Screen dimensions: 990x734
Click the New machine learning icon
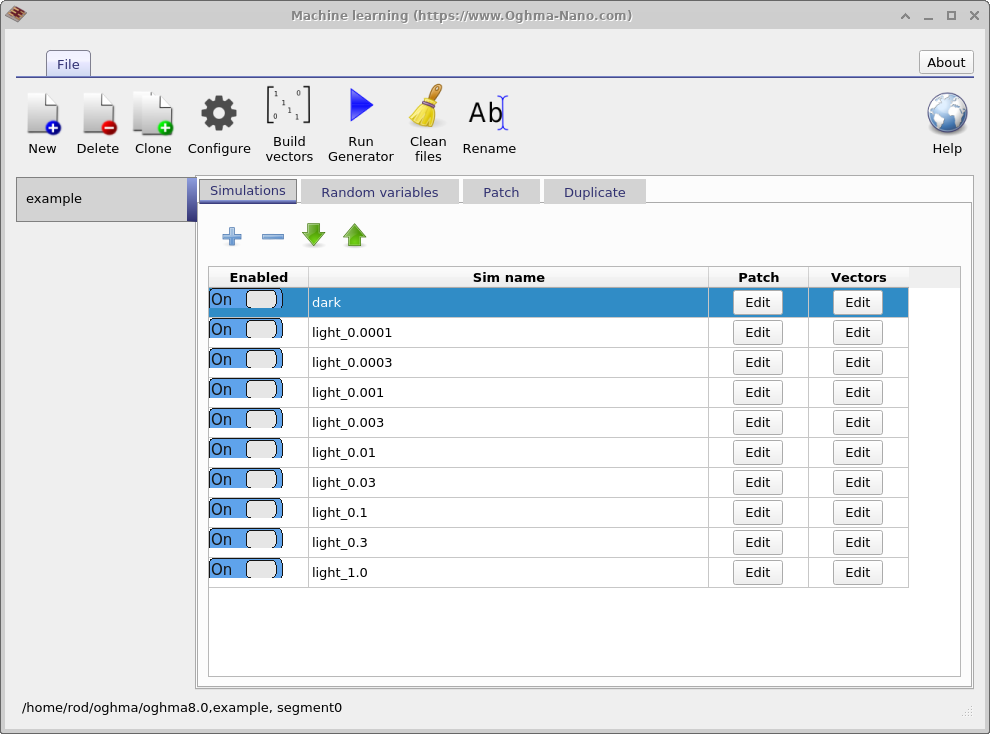pyautogui.click(x=43, y=114)
